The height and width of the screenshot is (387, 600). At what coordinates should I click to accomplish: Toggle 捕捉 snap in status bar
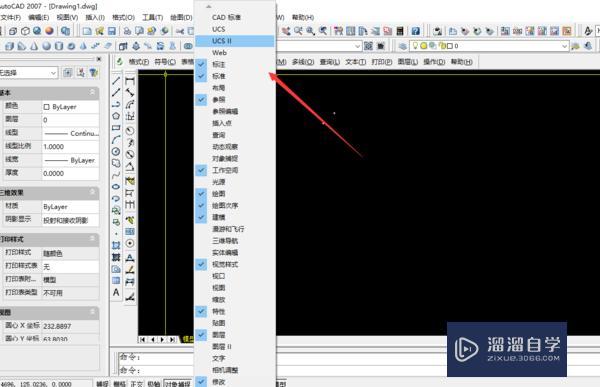102,384
